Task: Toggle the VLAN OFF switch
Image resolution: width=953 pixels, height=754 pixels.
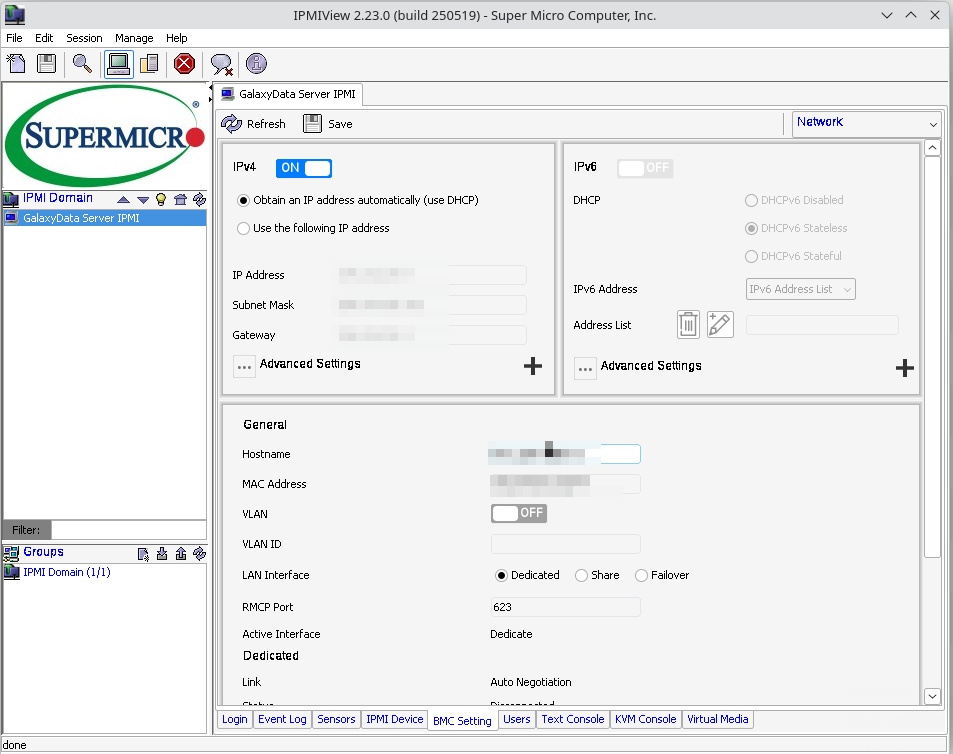Action: tap(519, 513)
